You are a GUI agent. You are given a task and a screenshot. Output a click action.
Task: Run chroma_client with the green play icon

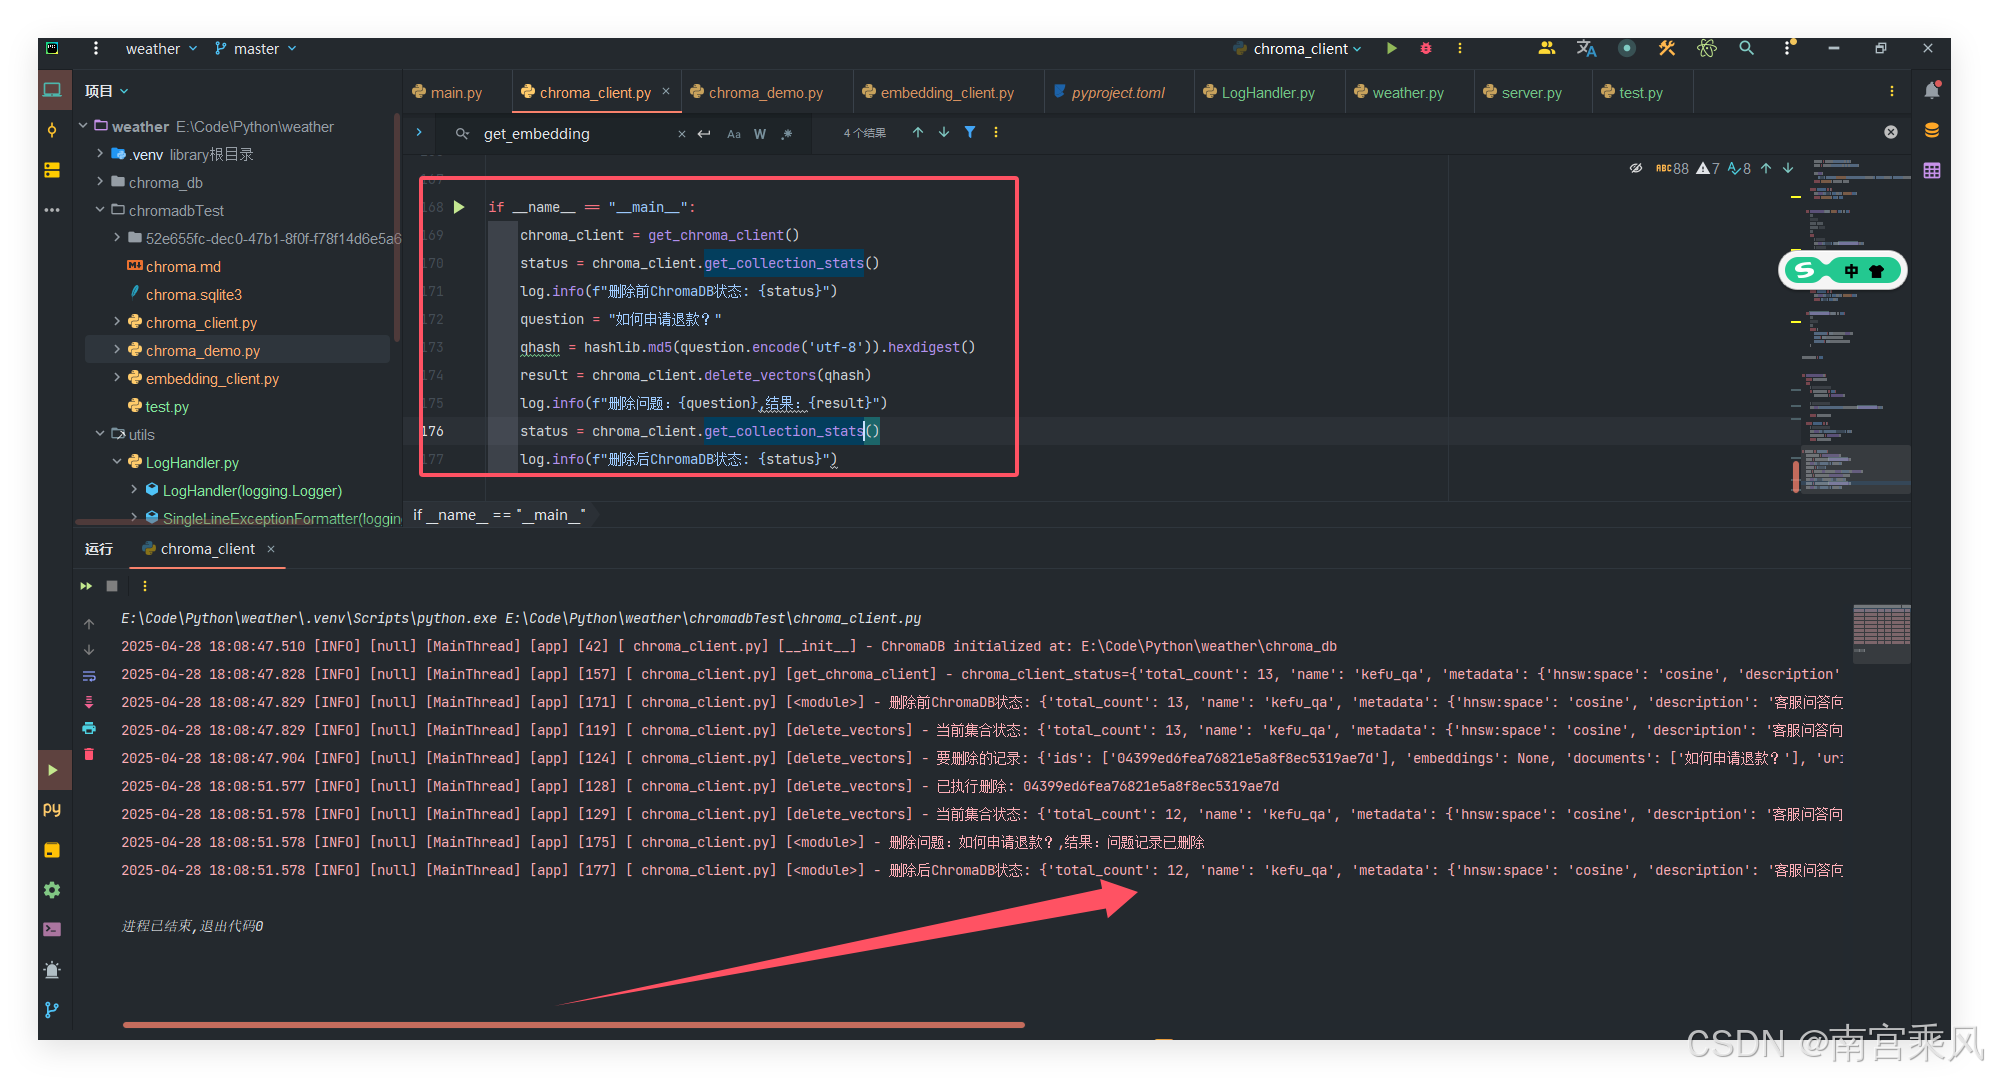[1391, 48]
